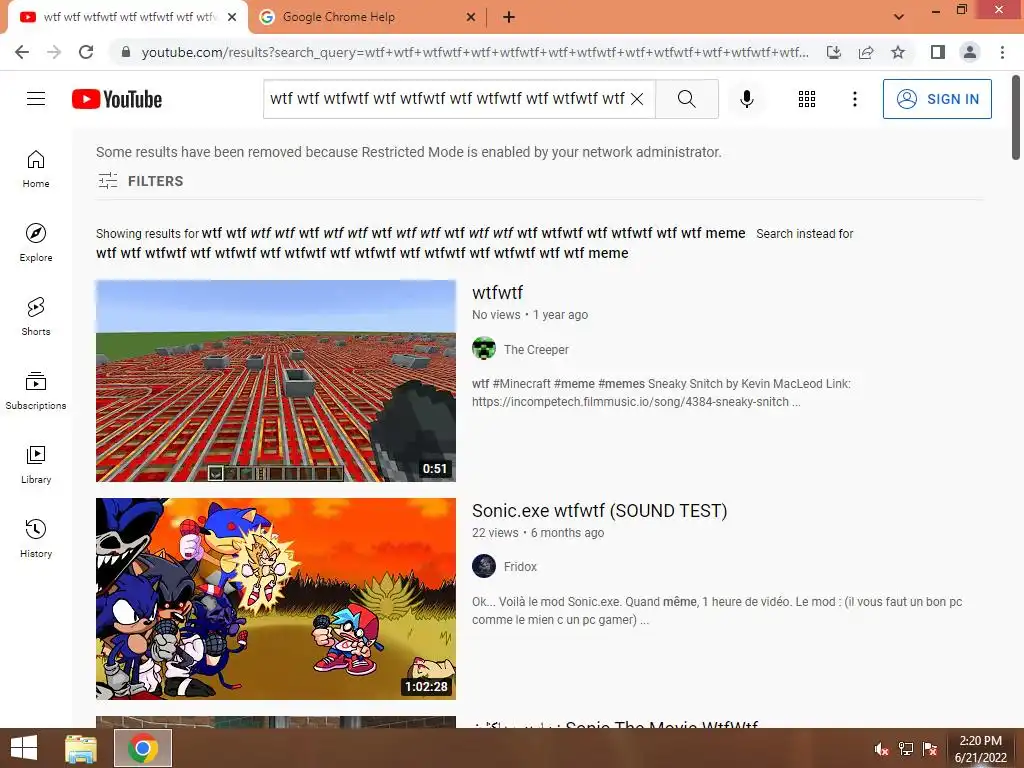
Task: Clear the search query with the X
Action: 637,99
